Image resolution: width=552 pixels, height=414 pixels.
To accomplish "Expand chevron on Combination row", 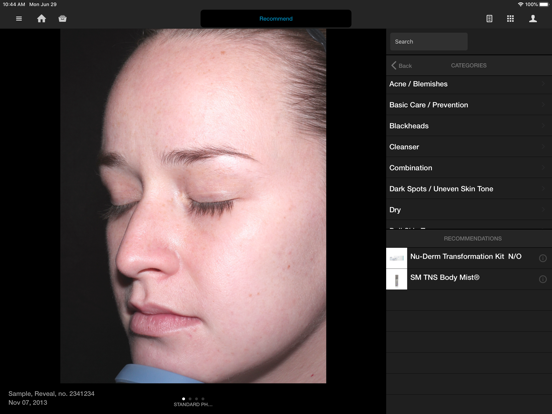I will pyautogui.click(x=544, y=168).
